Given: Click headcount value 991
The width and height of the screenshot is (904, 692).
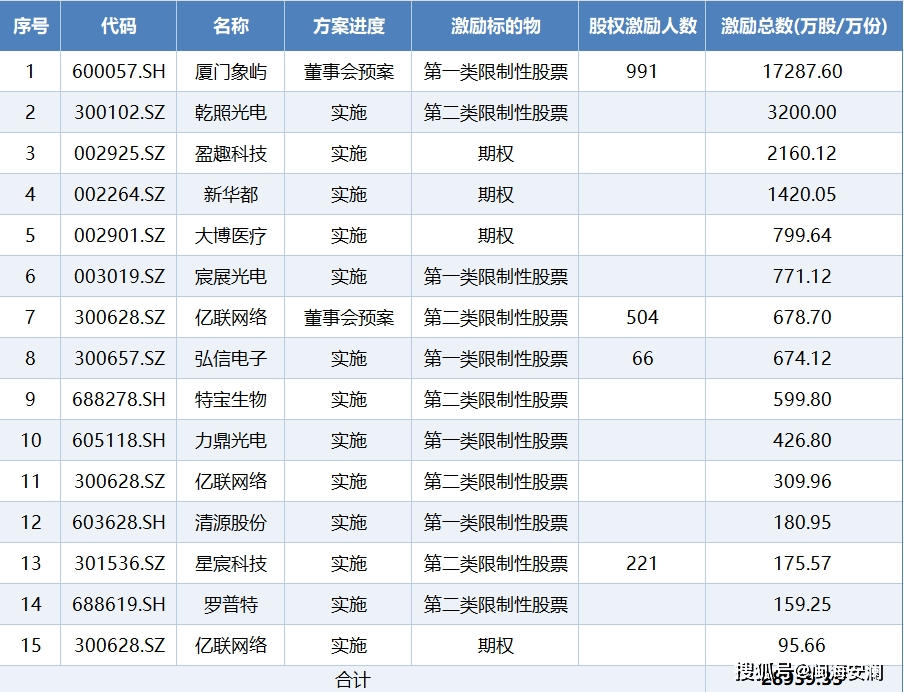Looking at the screenshot, I should click(642, 72).
